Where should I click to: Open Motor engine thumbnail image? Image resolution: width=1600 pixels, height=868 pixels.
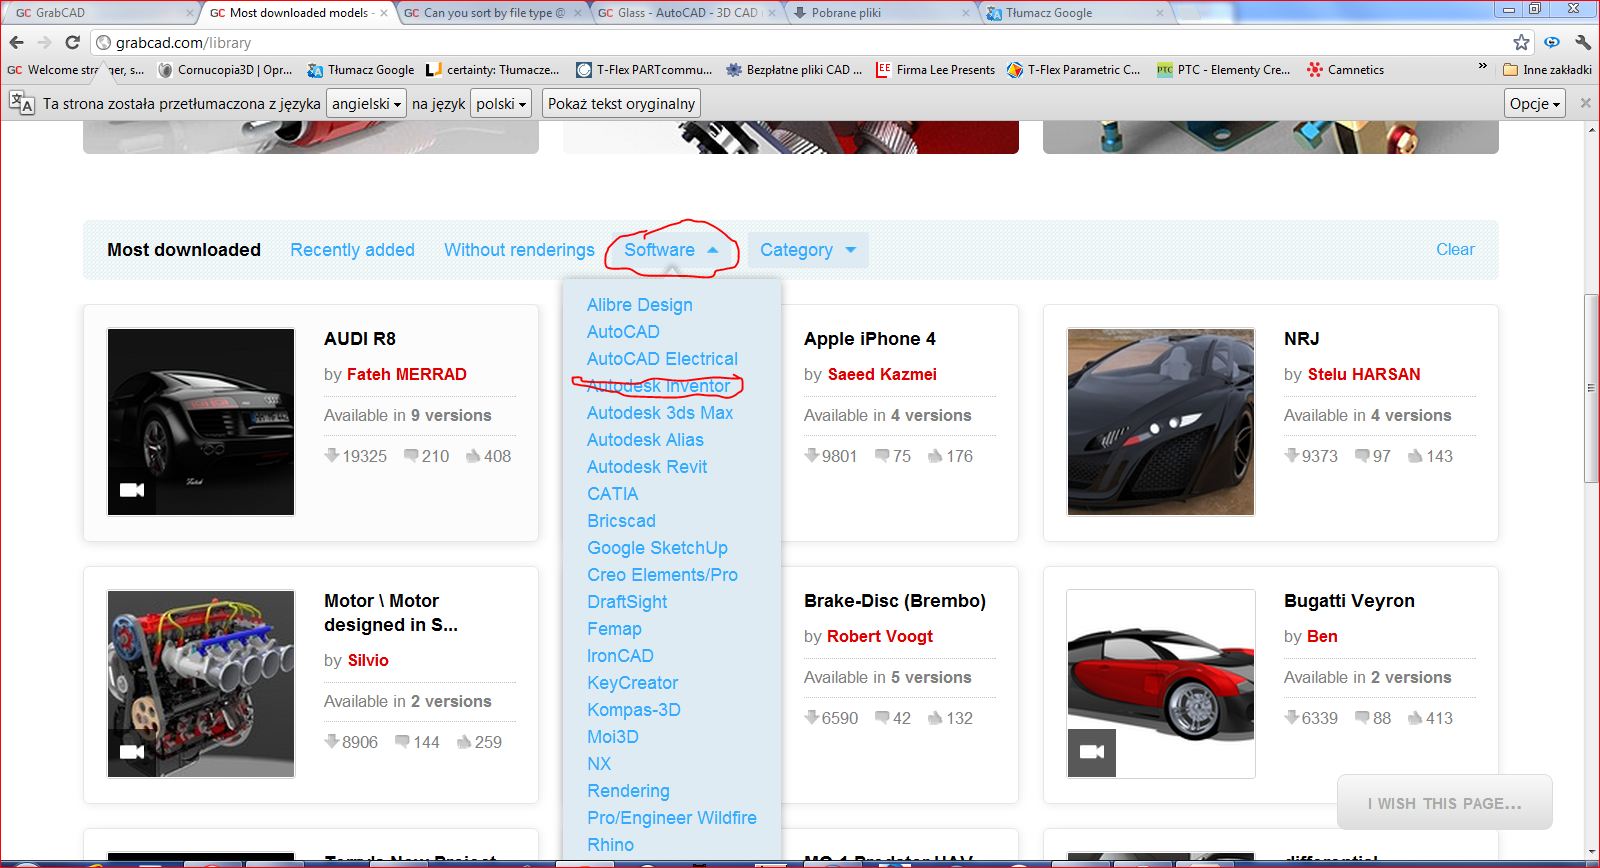[201, 684]
